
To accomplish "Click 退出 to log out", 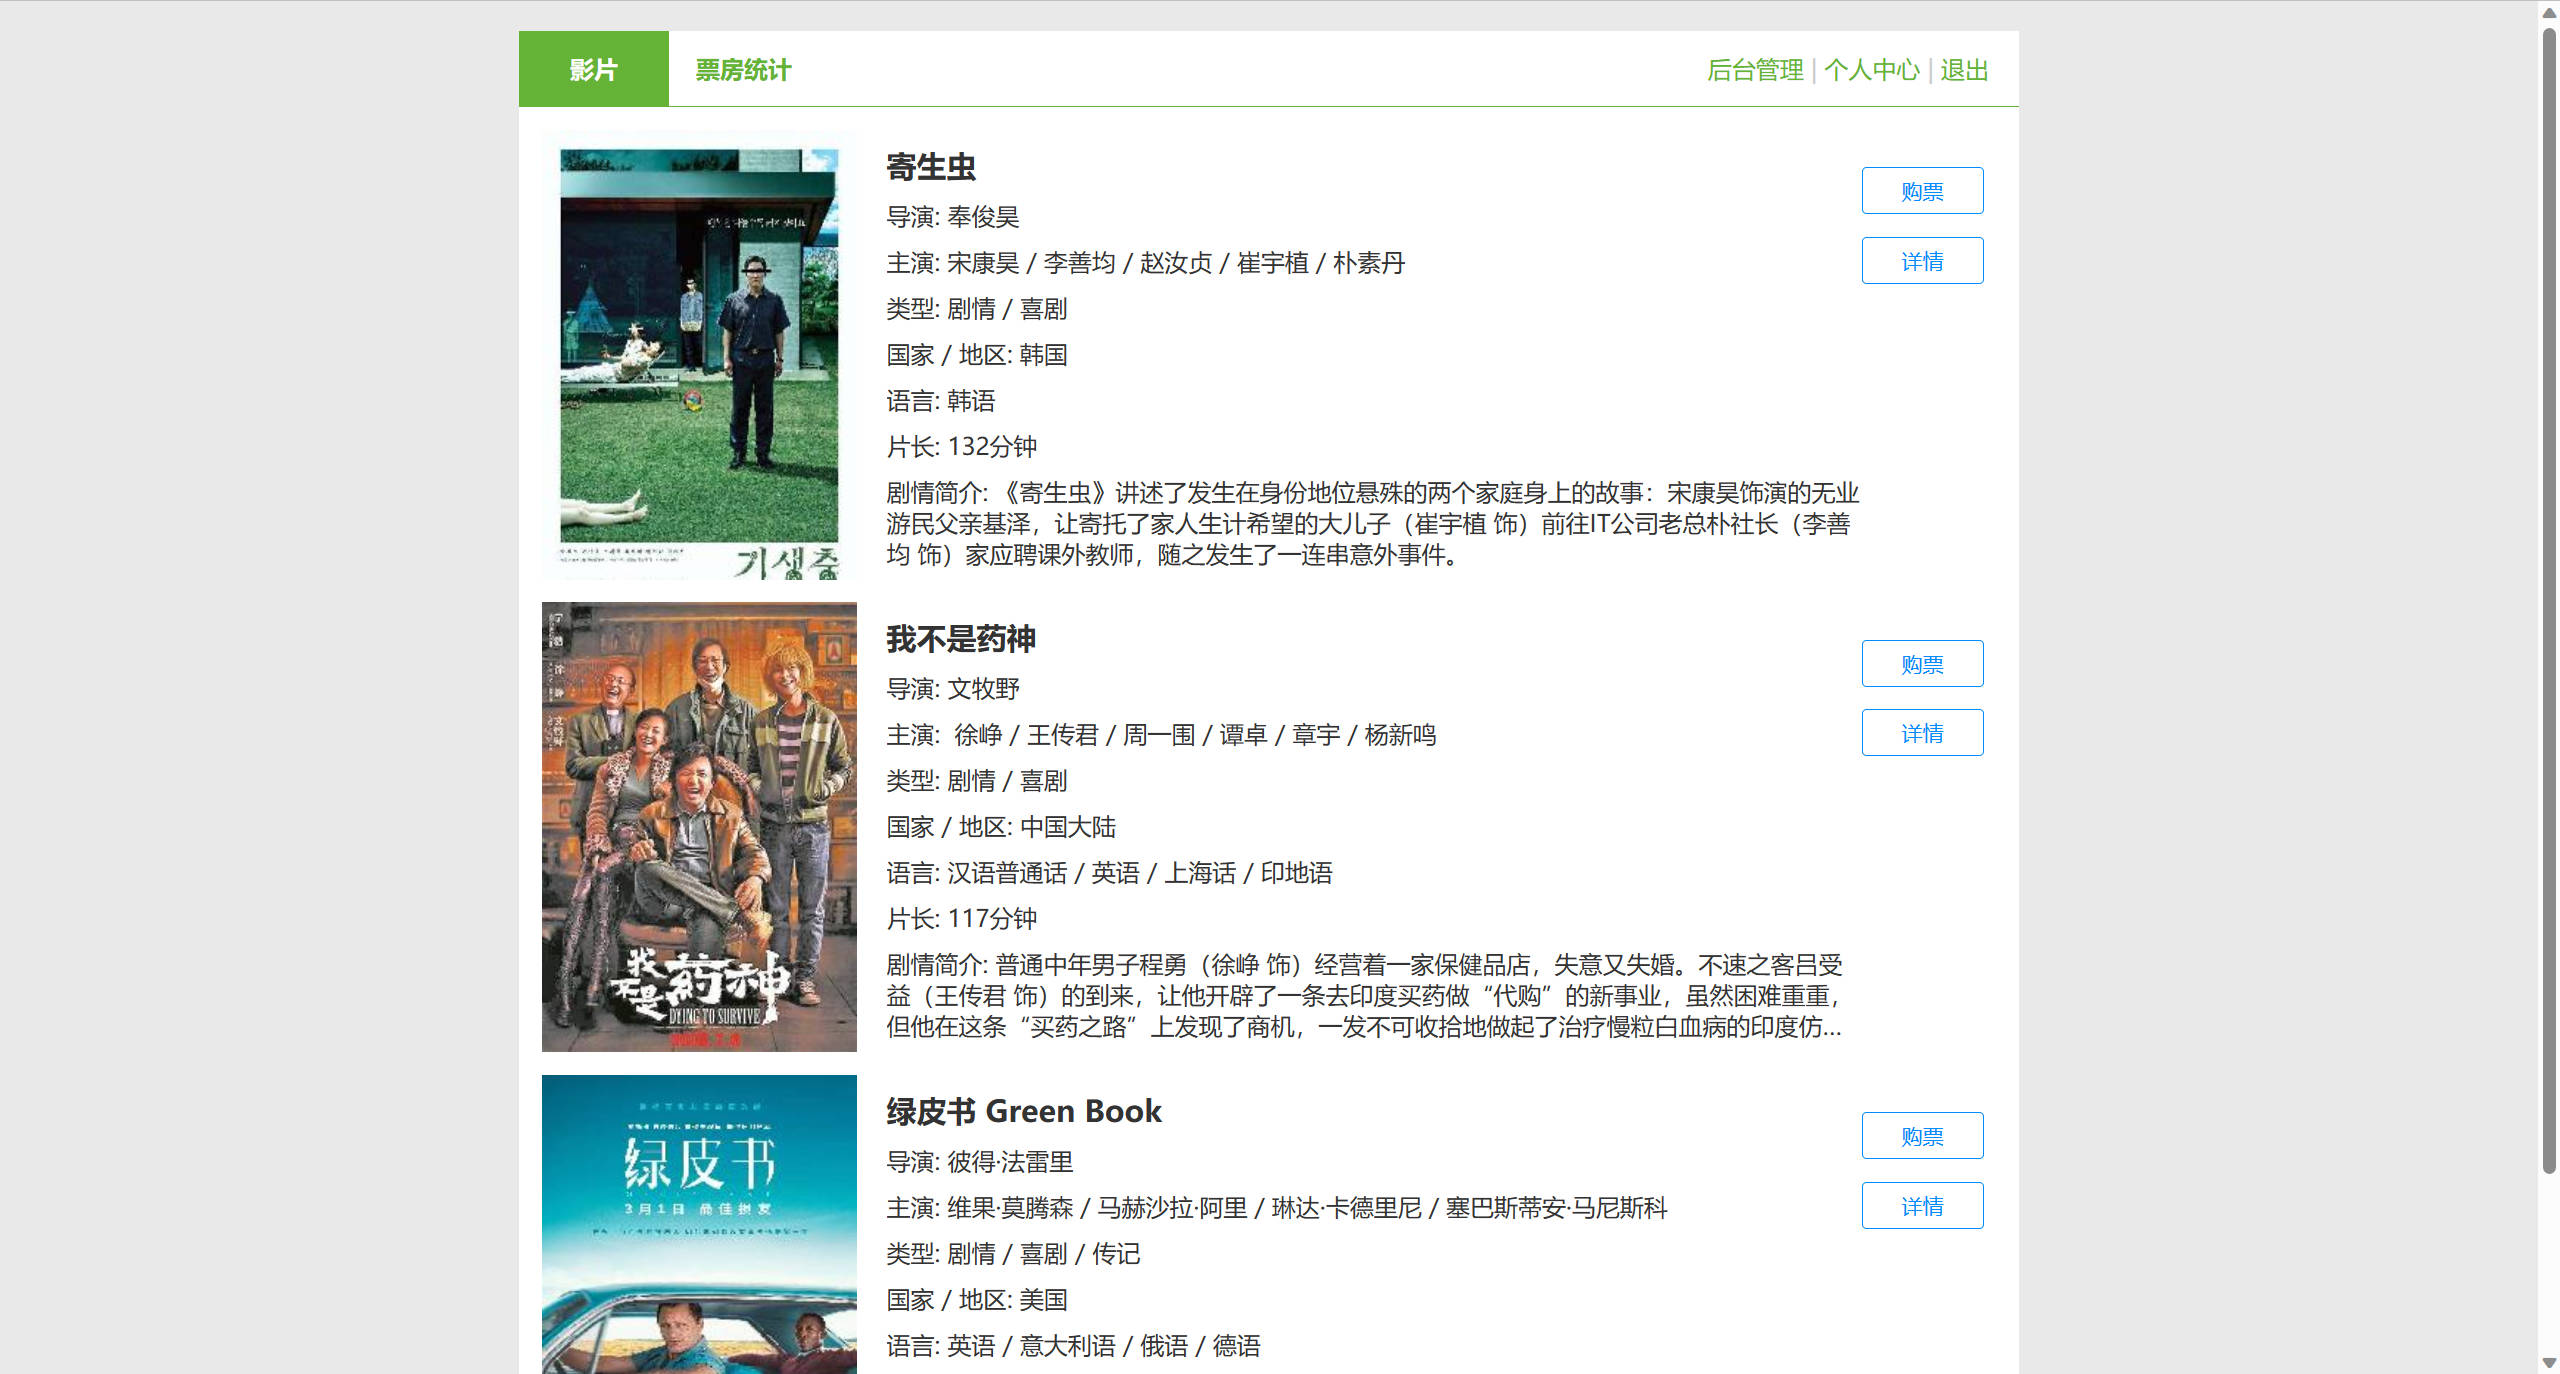I will click(1964, 70).
